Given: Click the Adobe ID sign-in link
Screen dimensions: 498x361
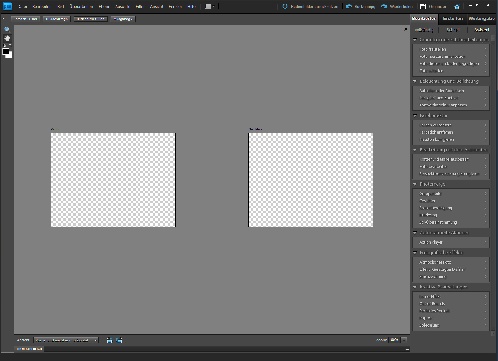Looking at the screenshot, I should pos(310,6).
